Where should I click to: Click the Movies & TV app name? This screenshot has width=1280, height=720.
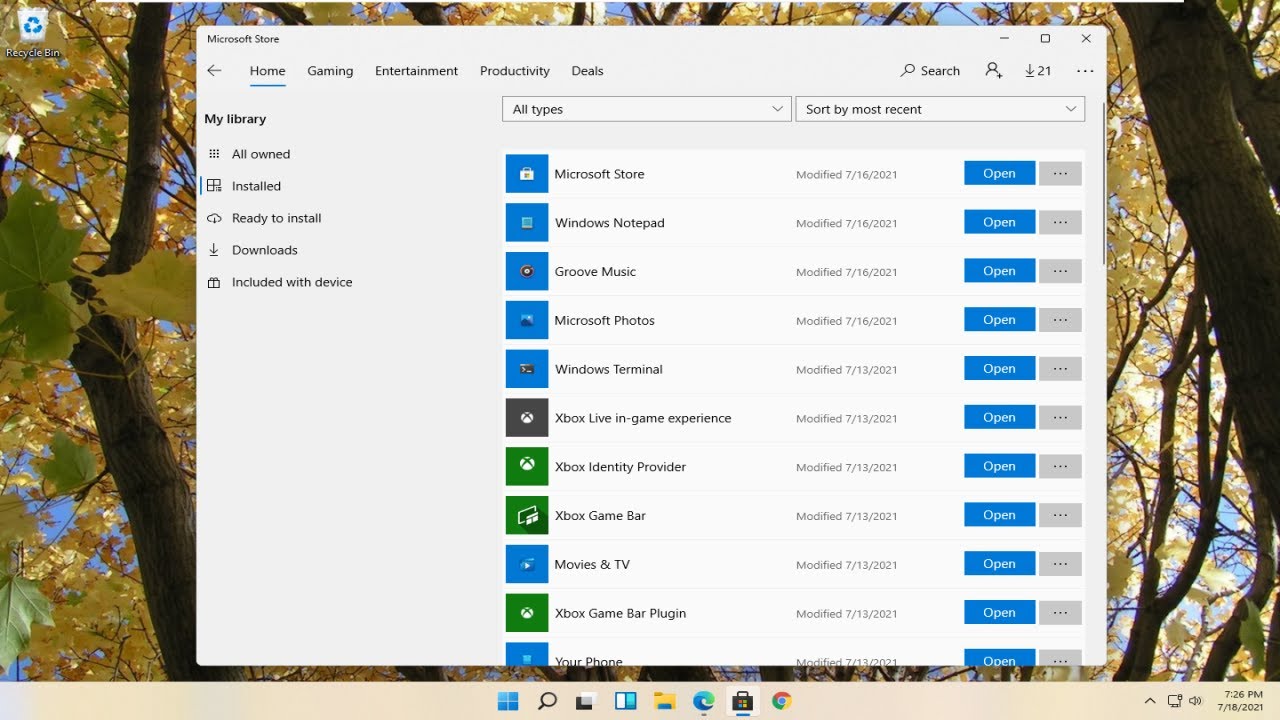pos(592,565)
